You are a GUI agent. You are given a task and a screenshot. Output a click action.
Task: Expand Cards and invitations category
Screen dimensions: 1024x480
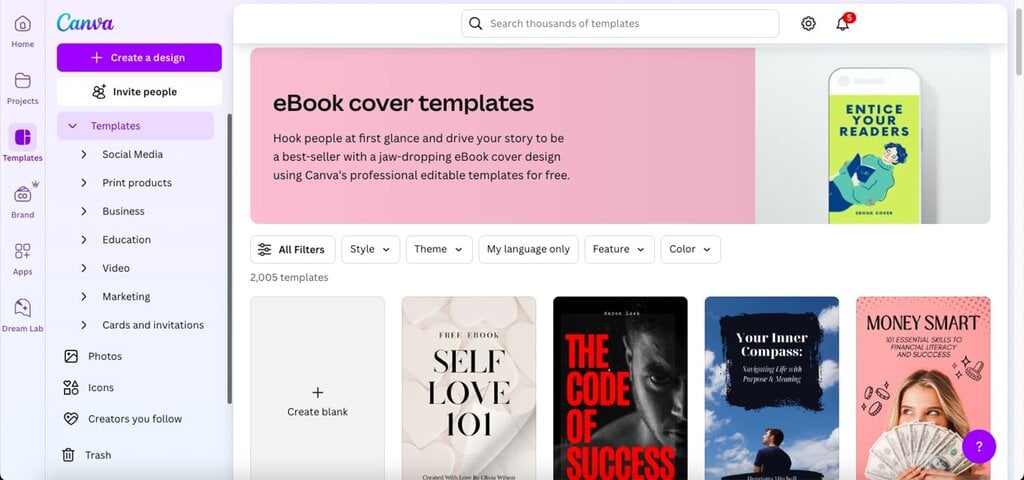[84, 325]
